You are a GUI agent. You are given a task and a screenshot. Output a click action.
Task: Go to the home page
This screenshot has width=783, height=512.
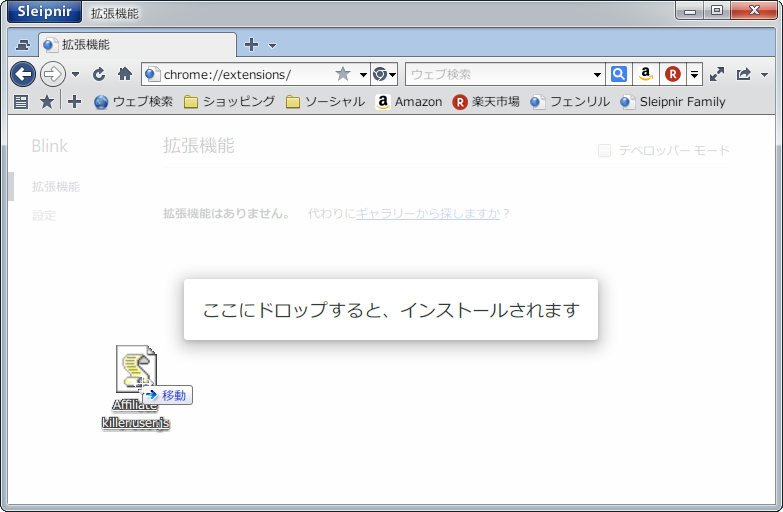125,74
